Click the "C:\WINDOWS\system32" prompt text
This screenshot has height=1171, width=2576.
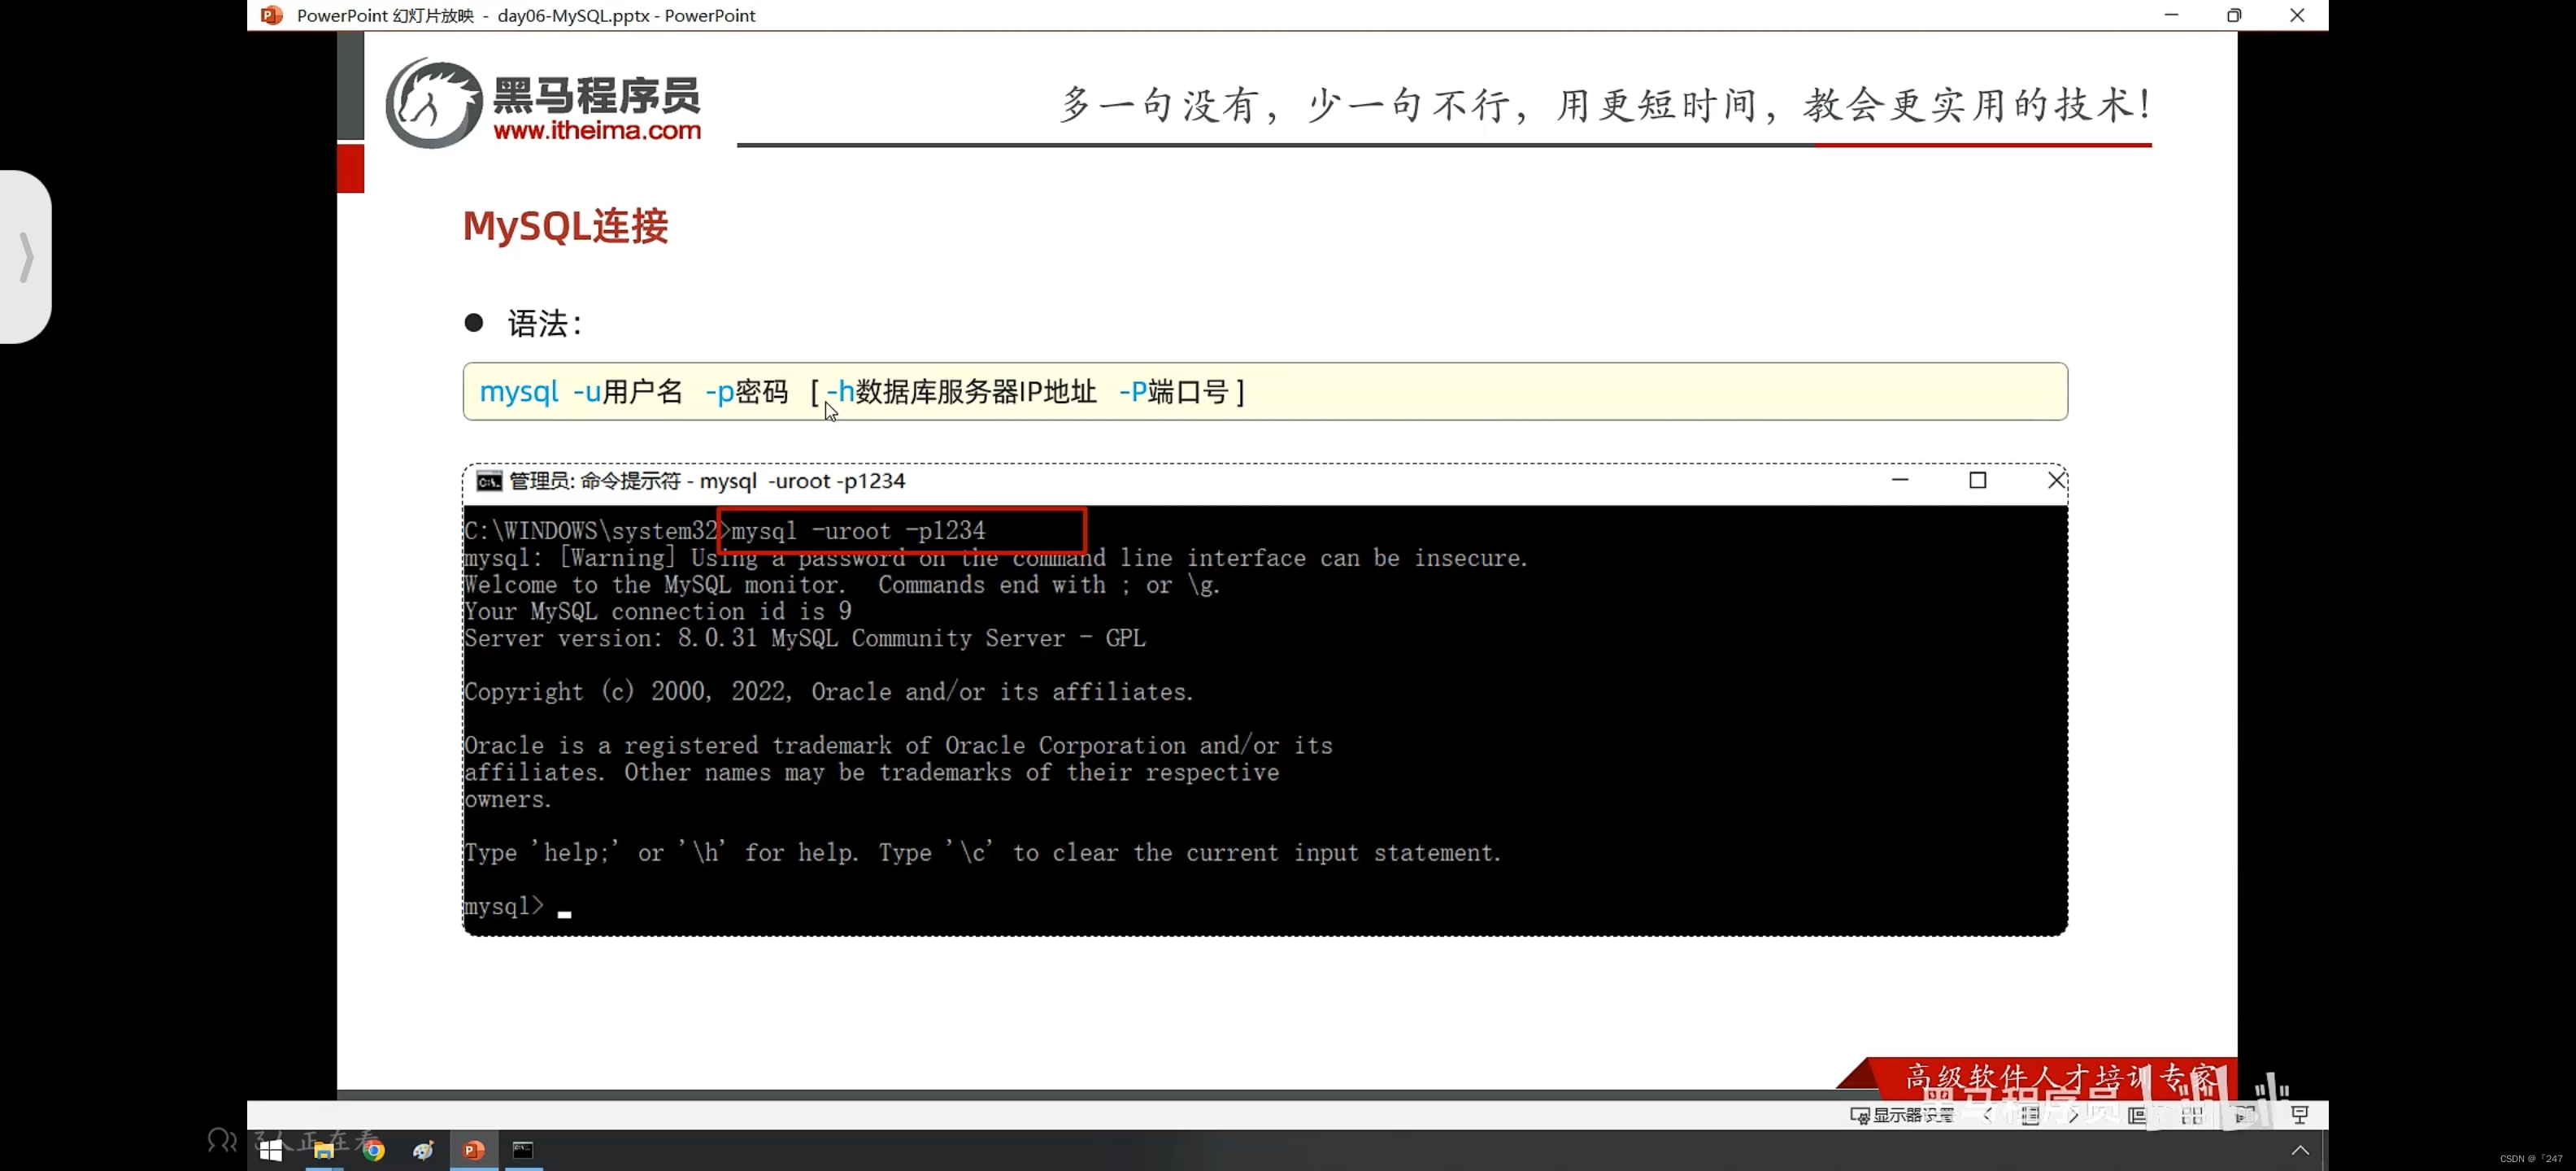tap(591, 531)
